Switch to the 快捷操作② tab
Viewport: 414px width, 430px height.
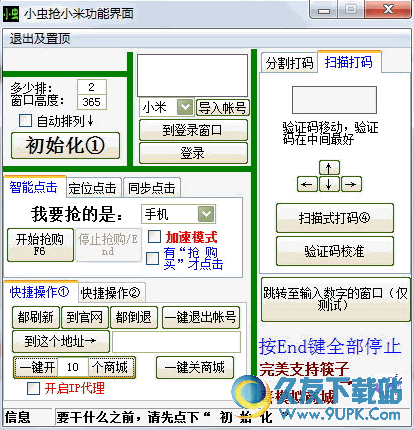coord(111,293)
